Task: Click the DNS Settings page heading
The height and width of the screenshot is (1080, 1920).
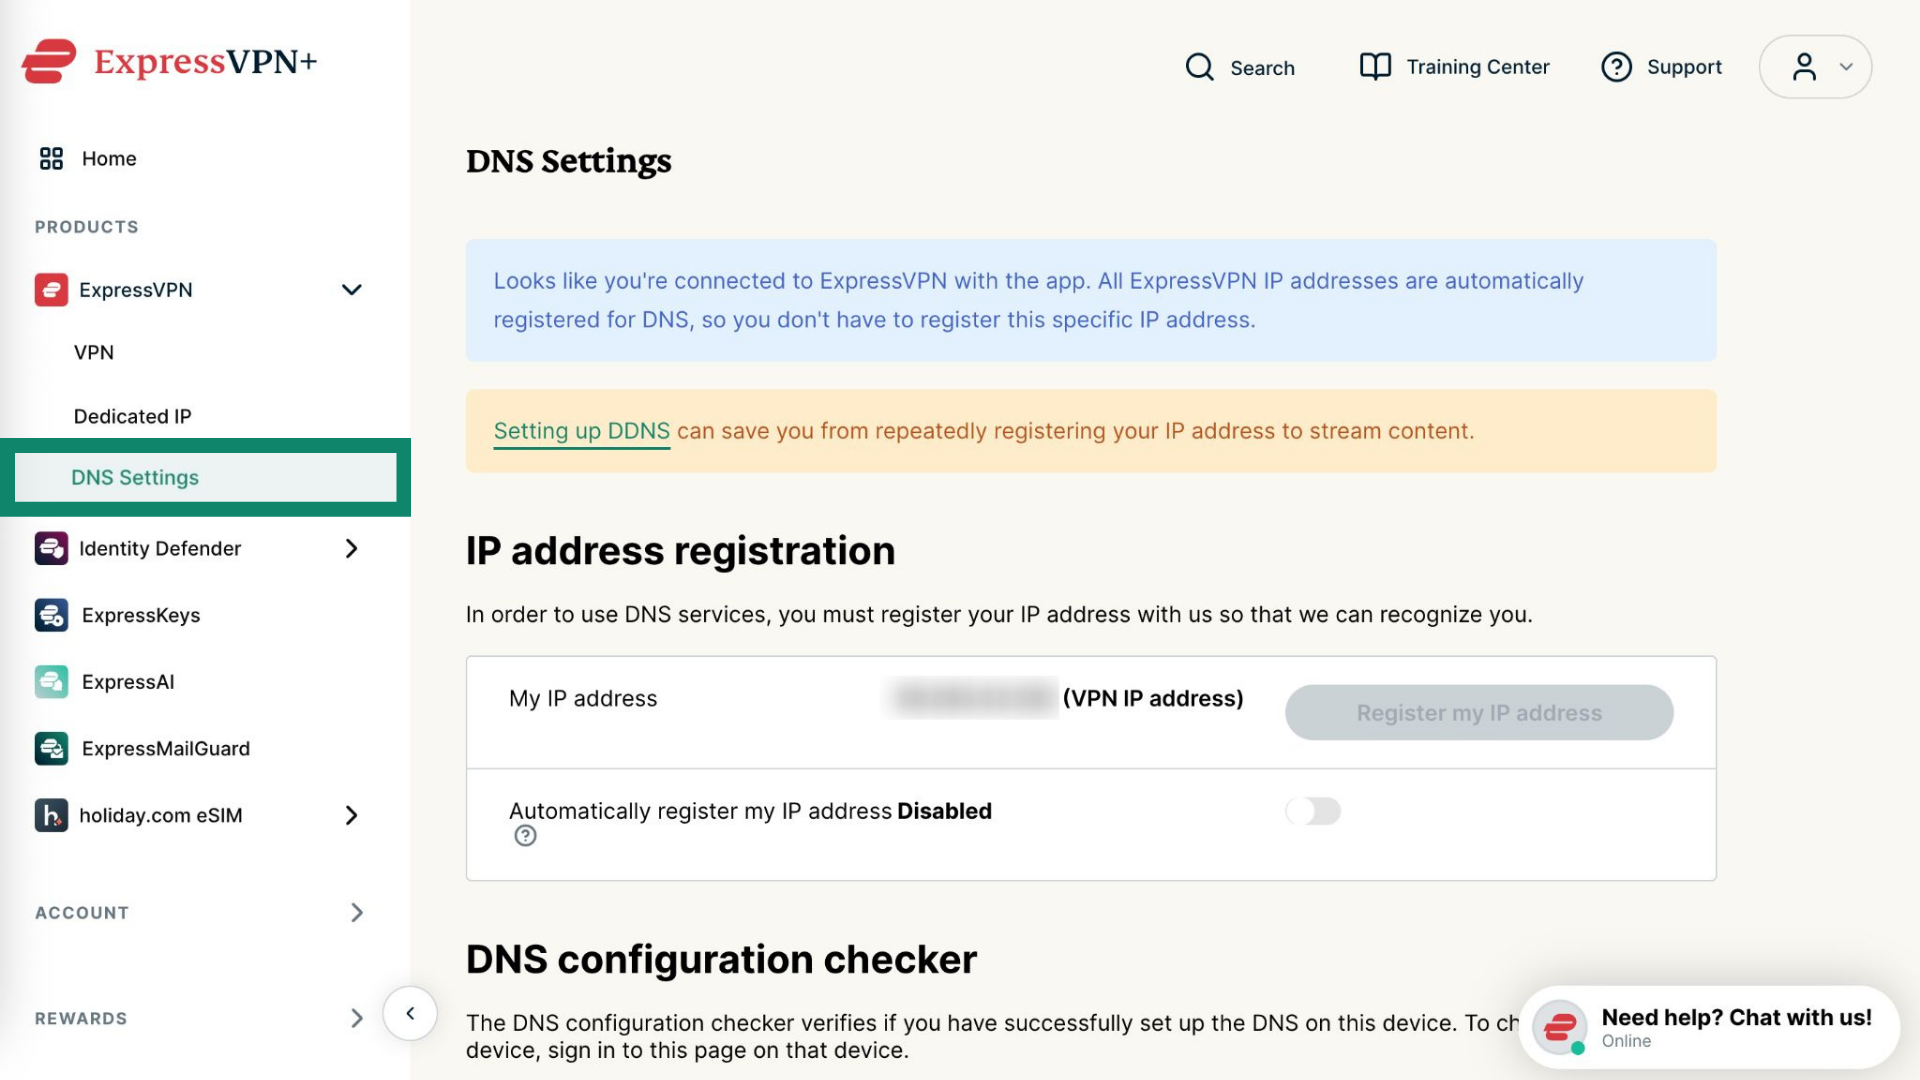Action: coord(568,161)
